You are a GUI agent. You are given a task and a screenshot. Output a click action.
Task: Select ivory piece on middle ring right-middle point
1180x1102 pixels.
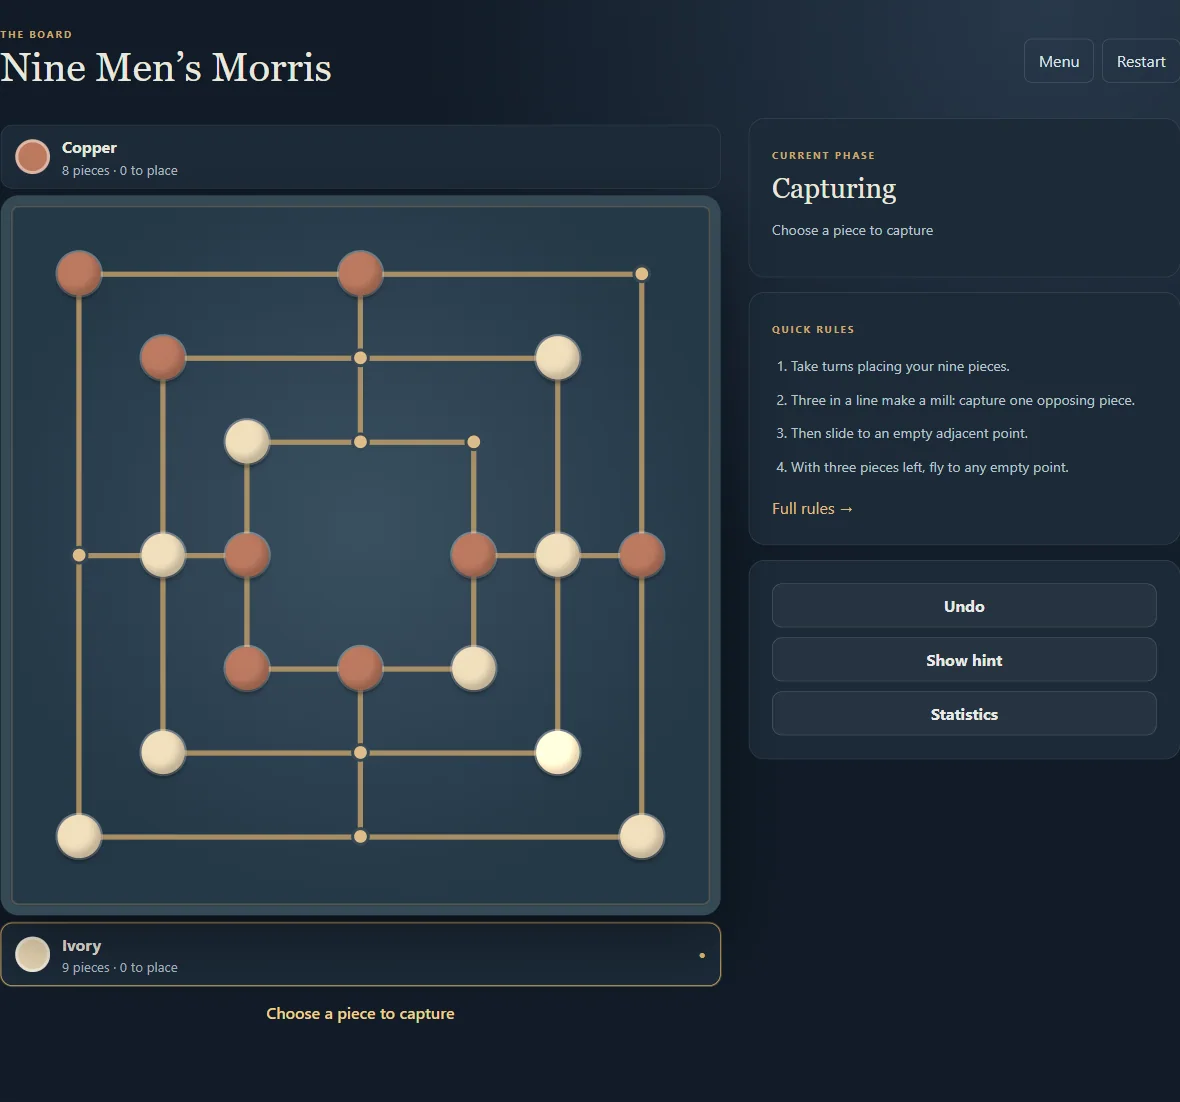point(558,556)
